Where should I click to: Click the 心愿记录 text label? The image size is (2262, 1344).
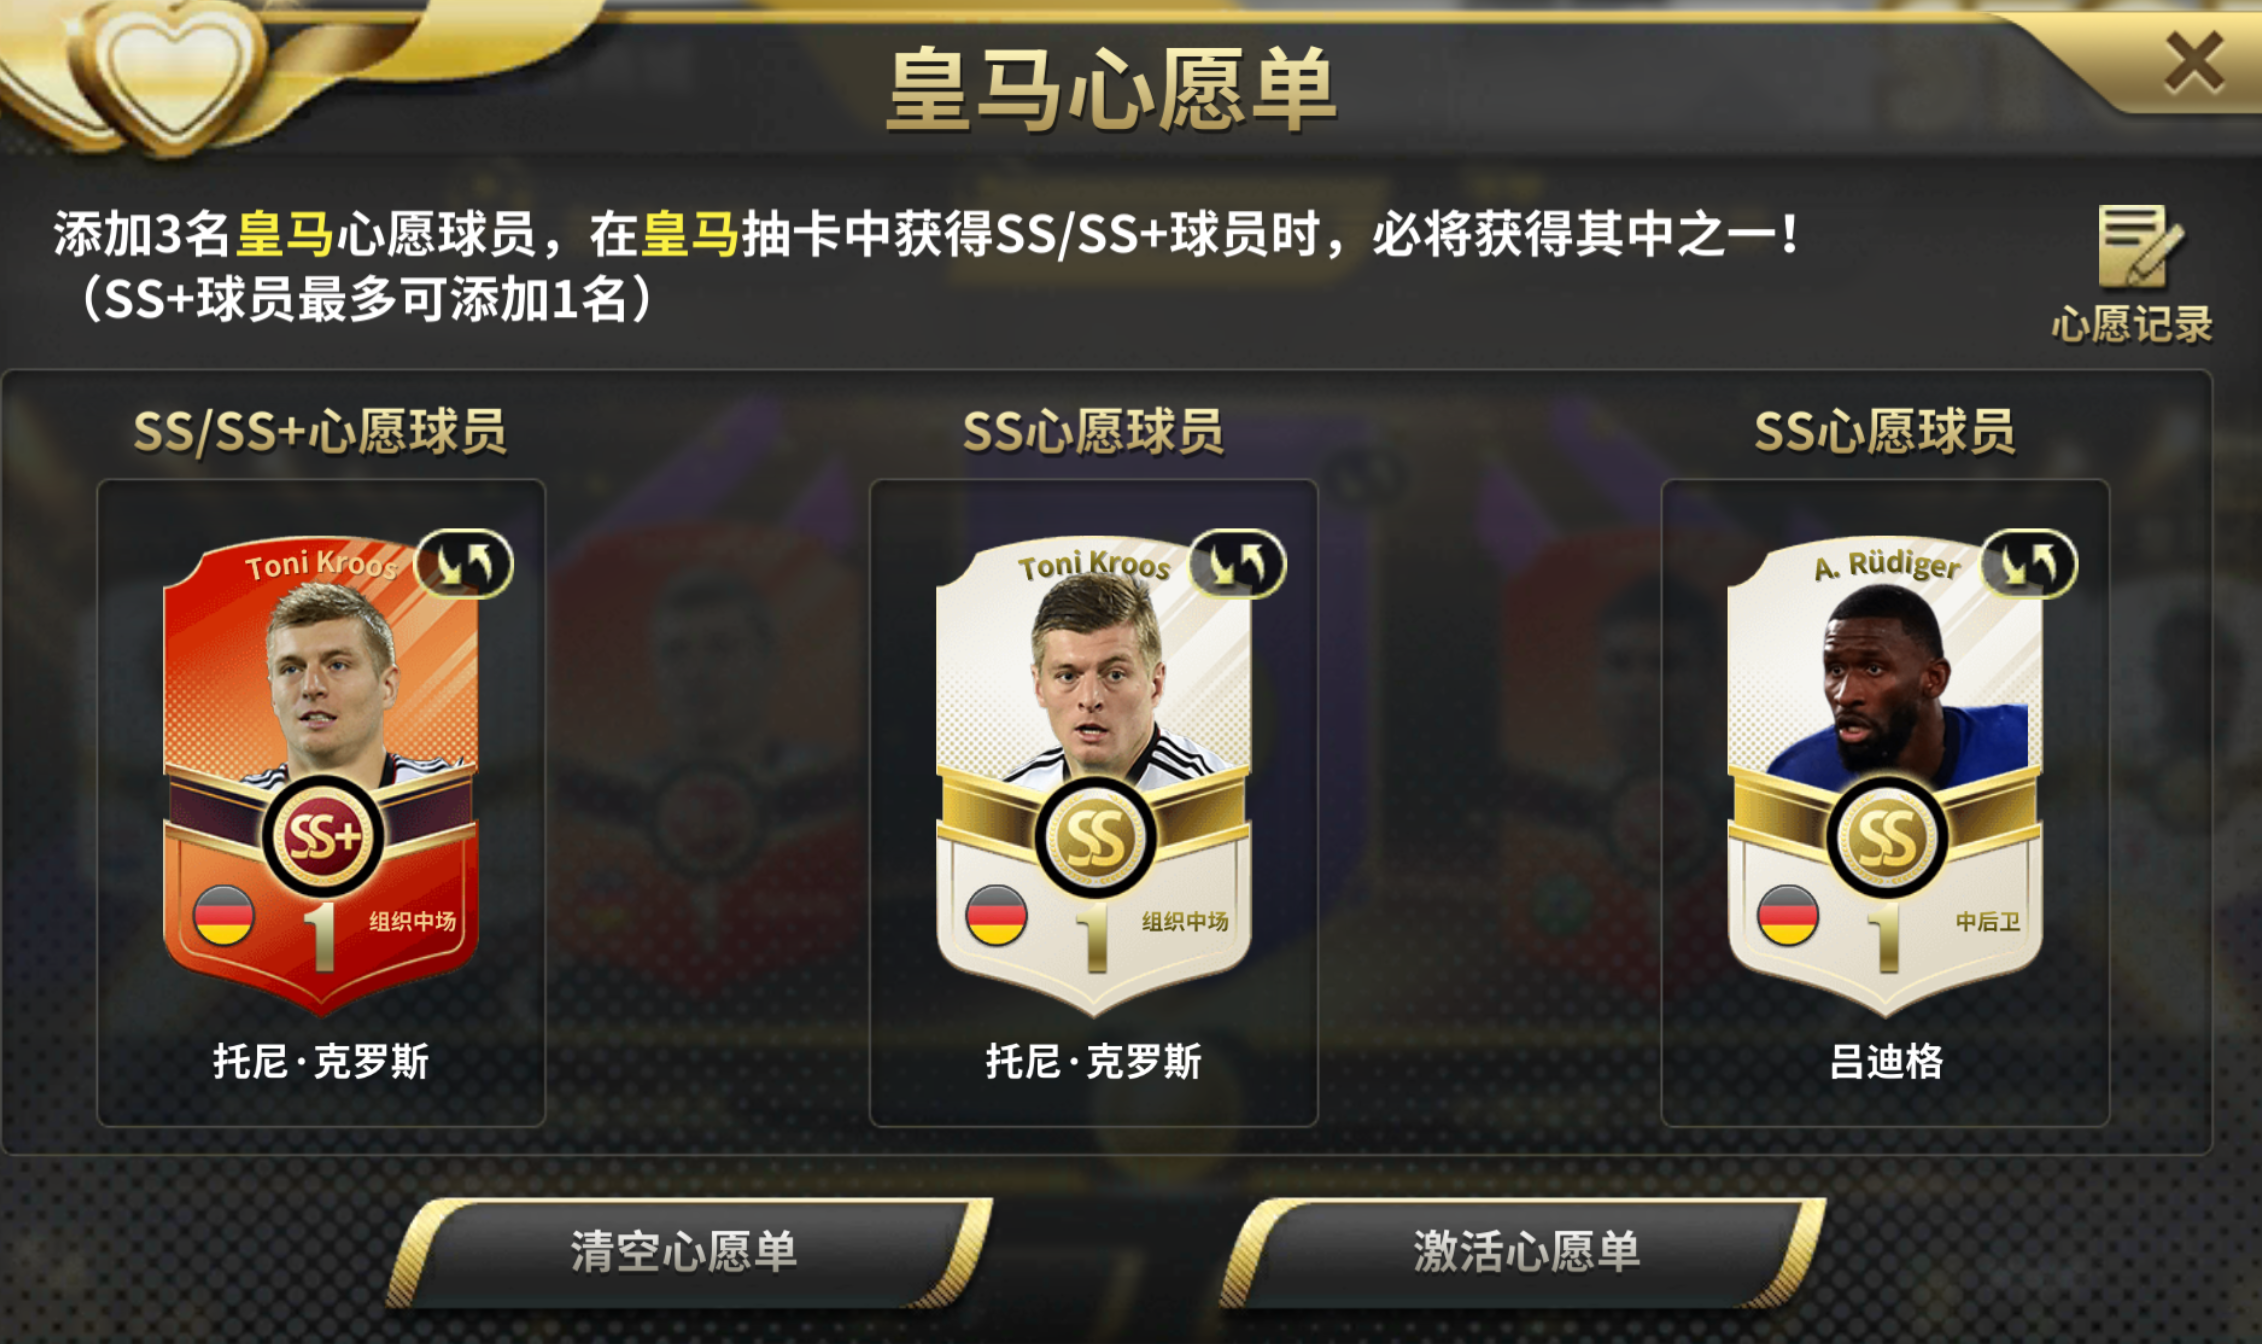2132,324
